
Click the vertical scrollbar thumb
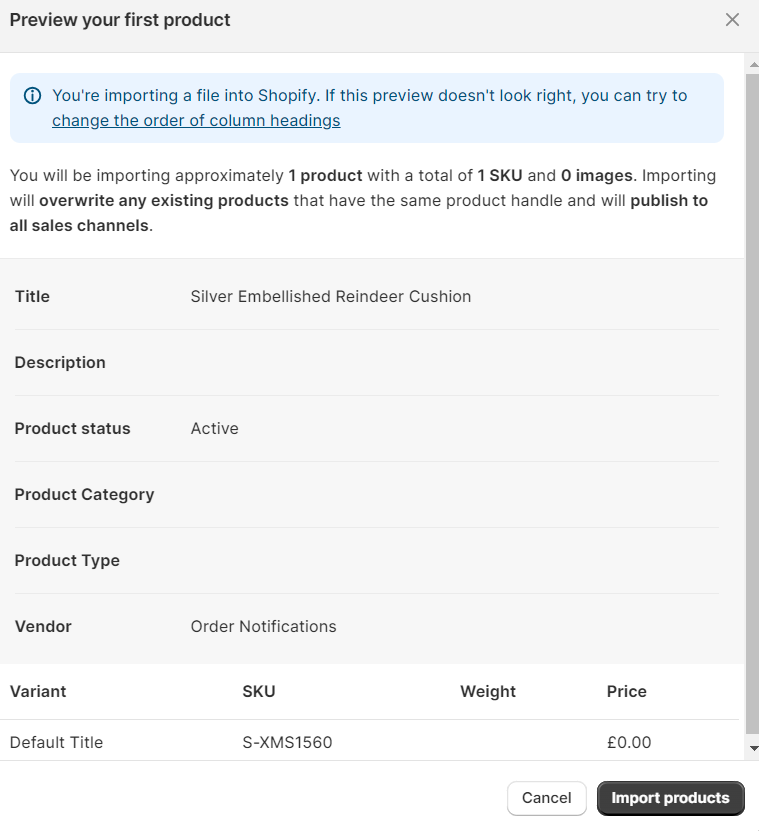coord(752,403)
